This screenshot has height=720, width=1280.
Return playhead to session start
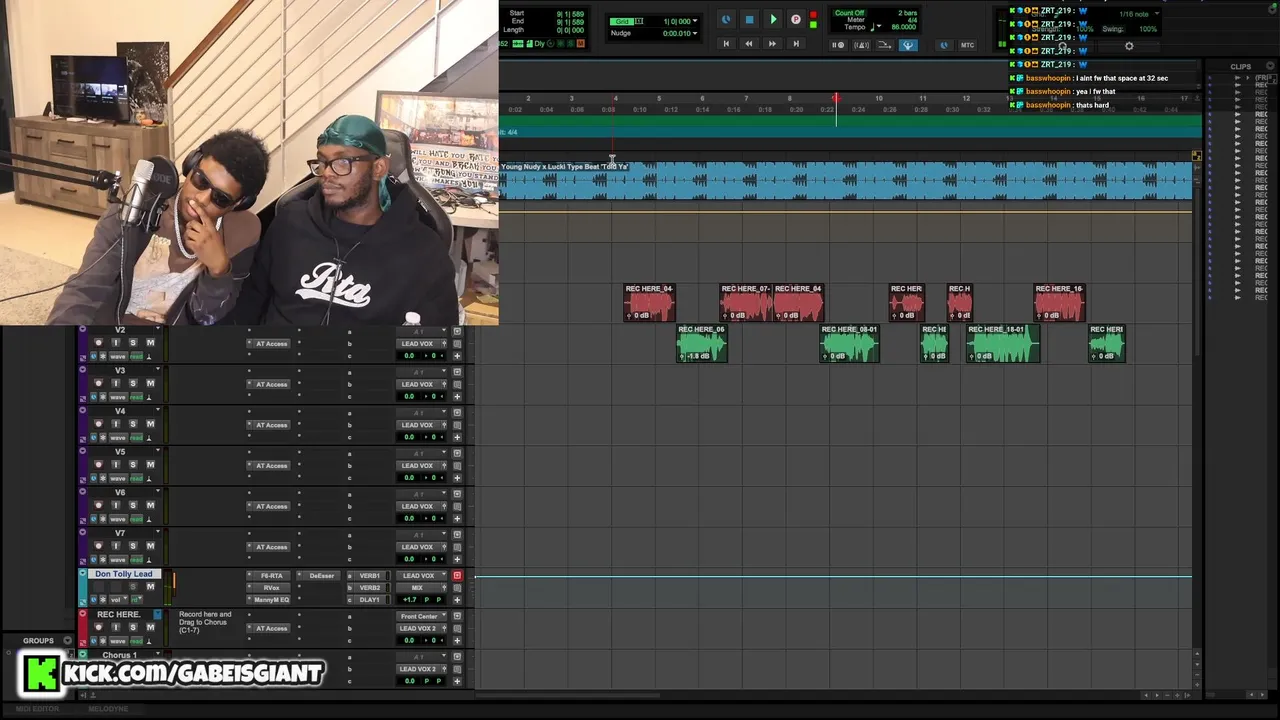726,44
